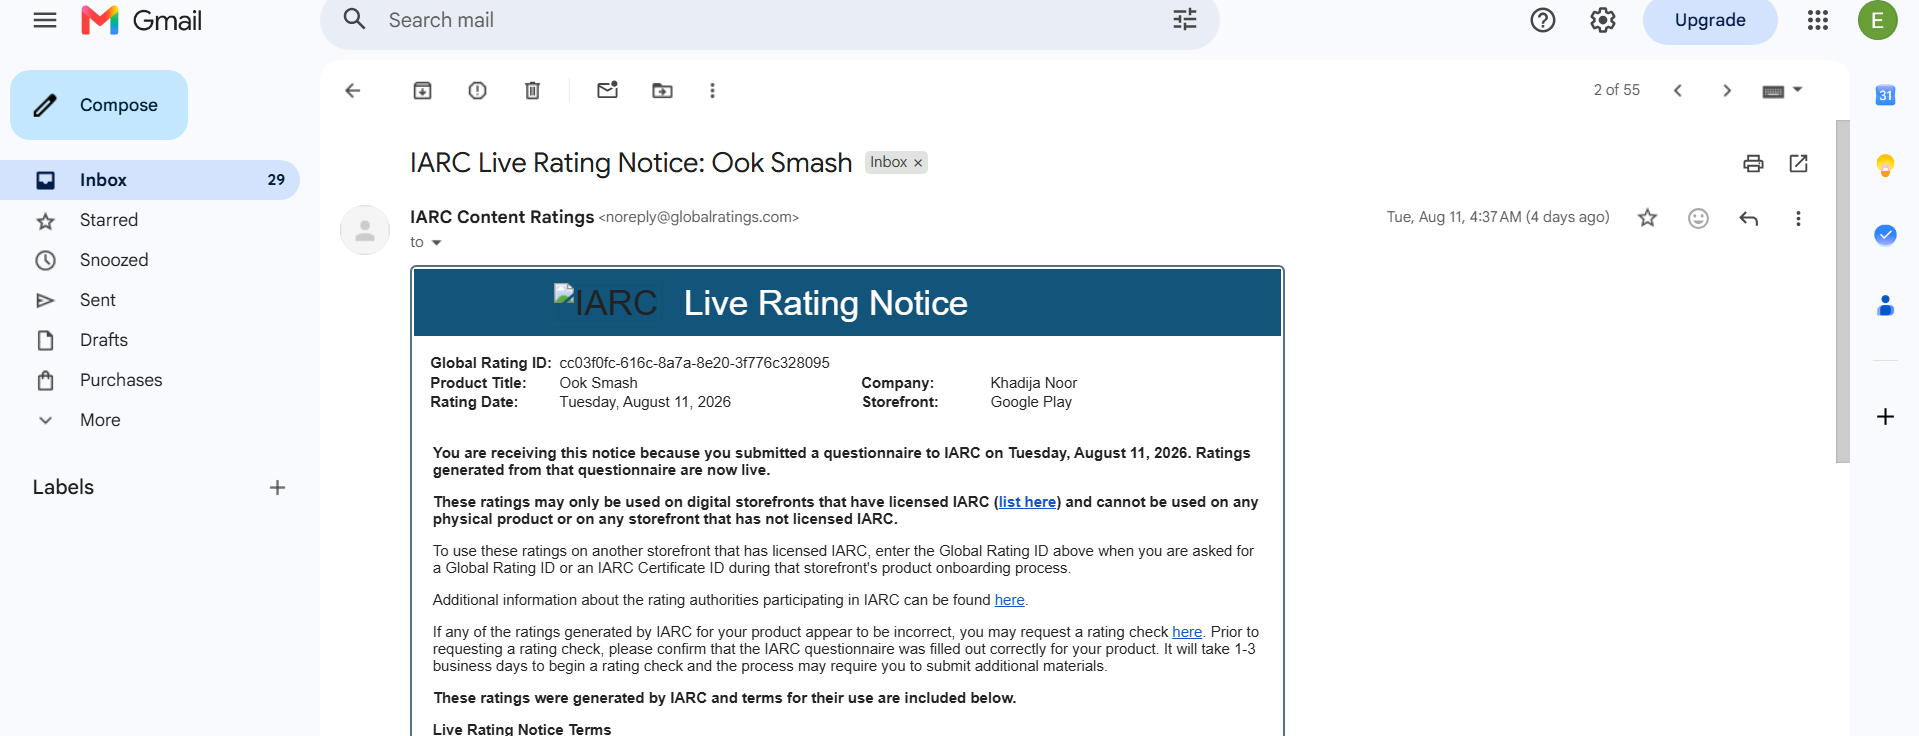Open message More options menu

[1798, 218]
